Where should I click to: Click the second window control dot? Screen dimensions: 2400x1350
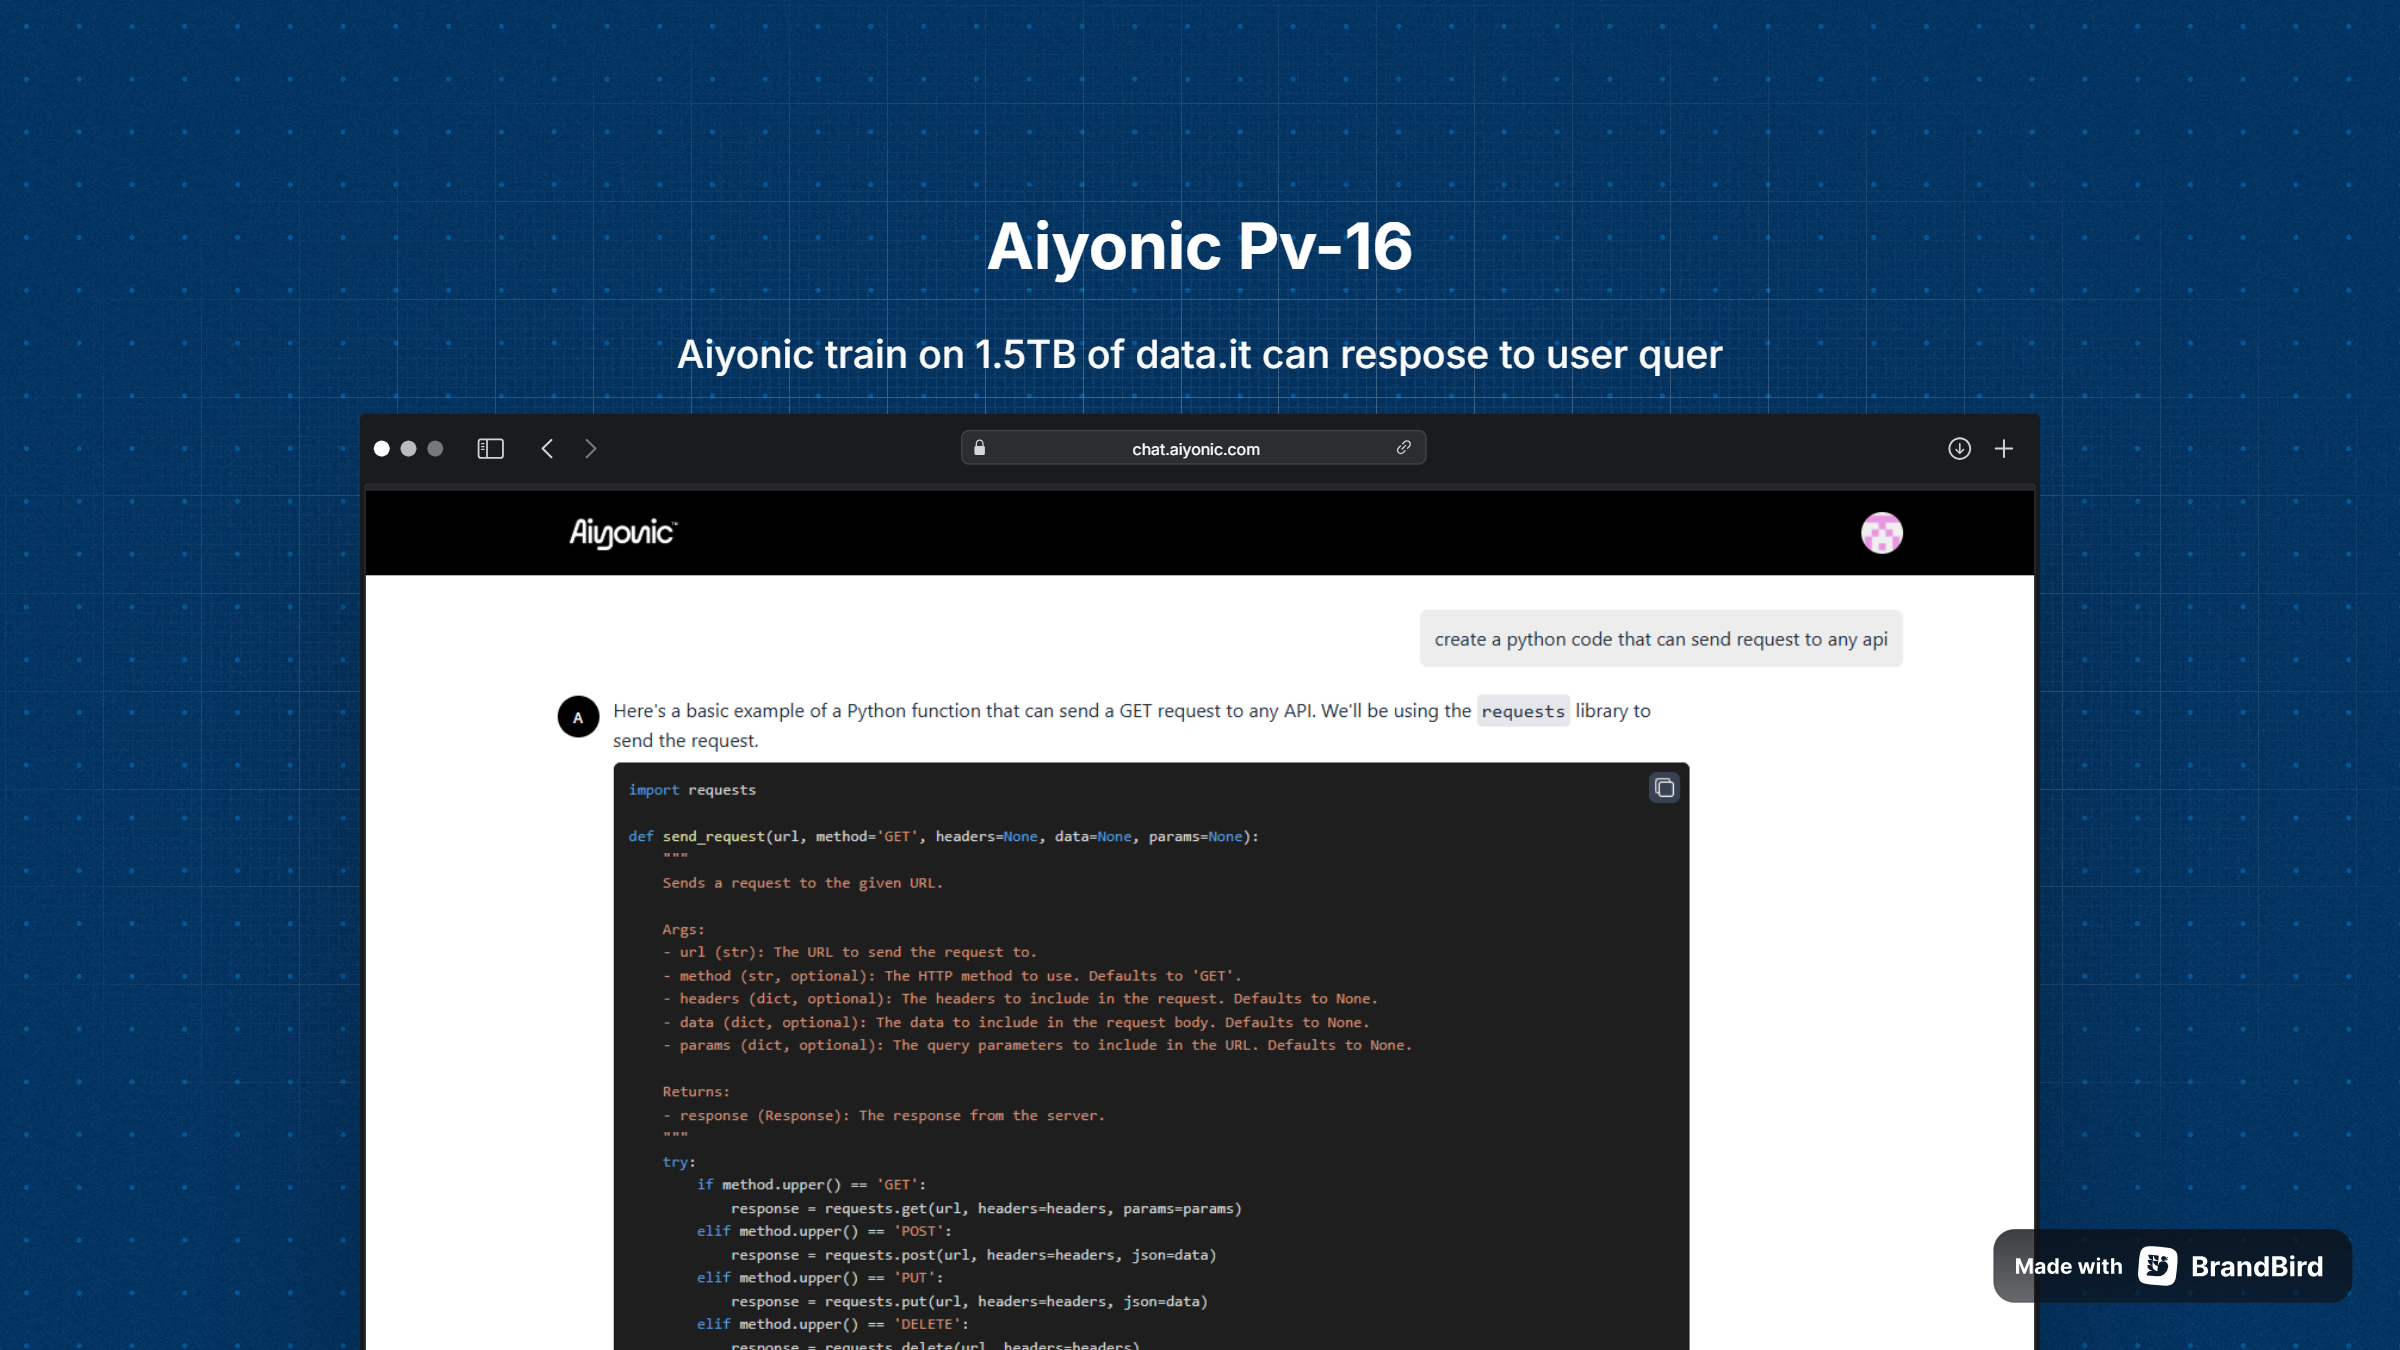[x=408, y=449]
